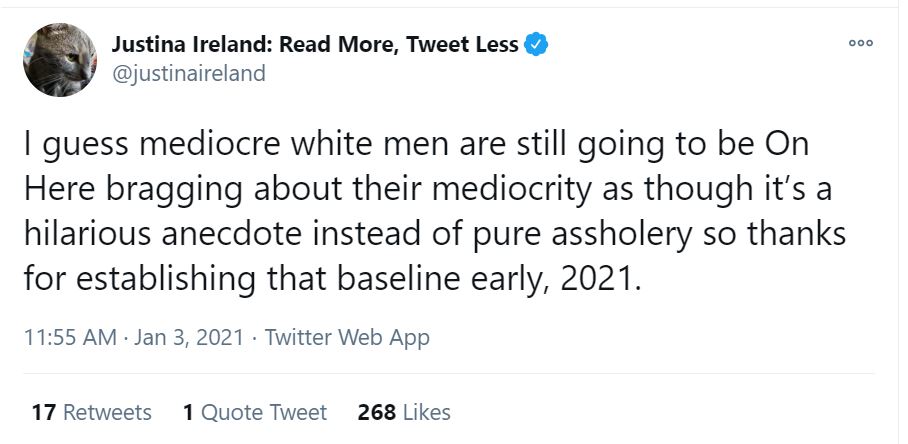Image resolution: width=908 pixels, height=444 pixels.
Task: Open Justina Ireland's cat profile picture
Action: (61, 59)
